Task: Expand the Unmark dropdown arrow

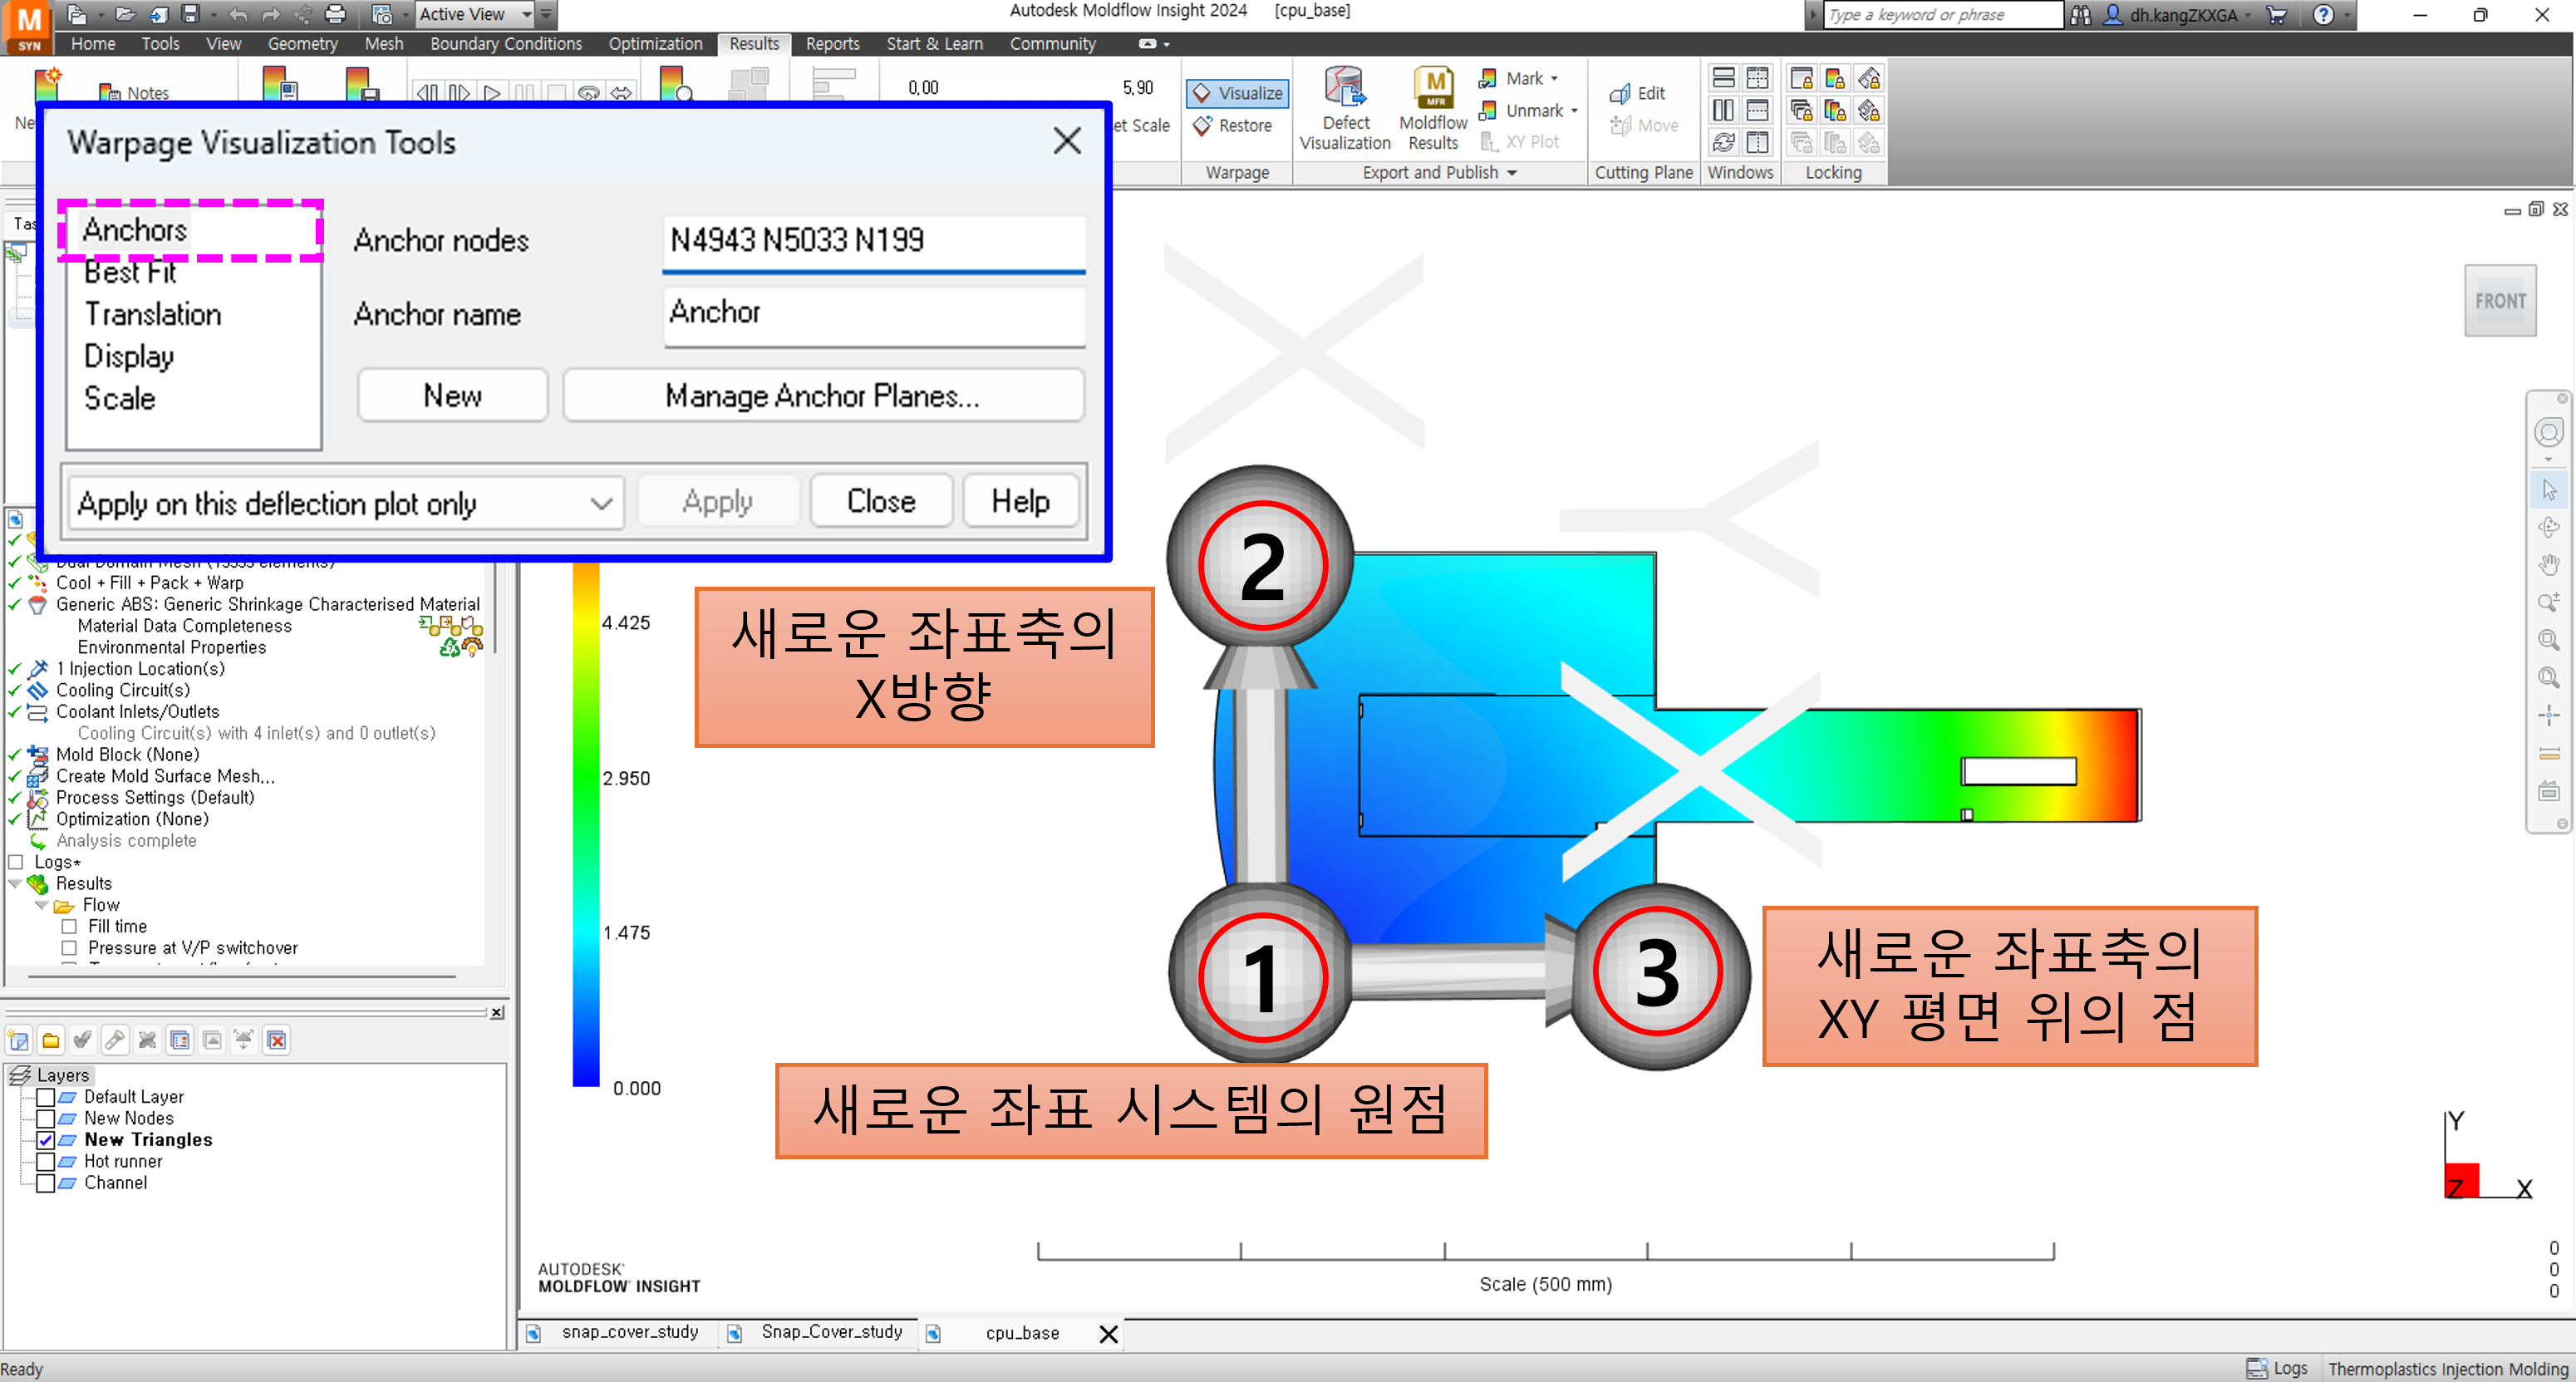Action: (x=1574, y=111)
